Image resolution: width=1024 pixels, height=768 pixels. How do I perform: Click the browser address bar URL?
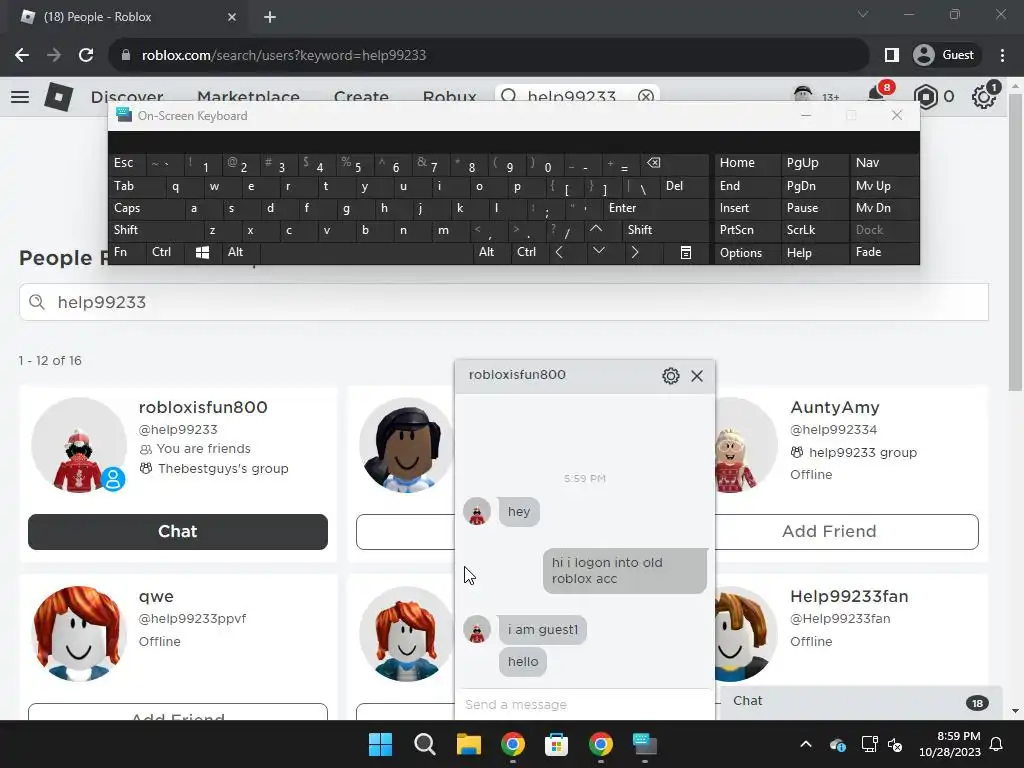284,56
